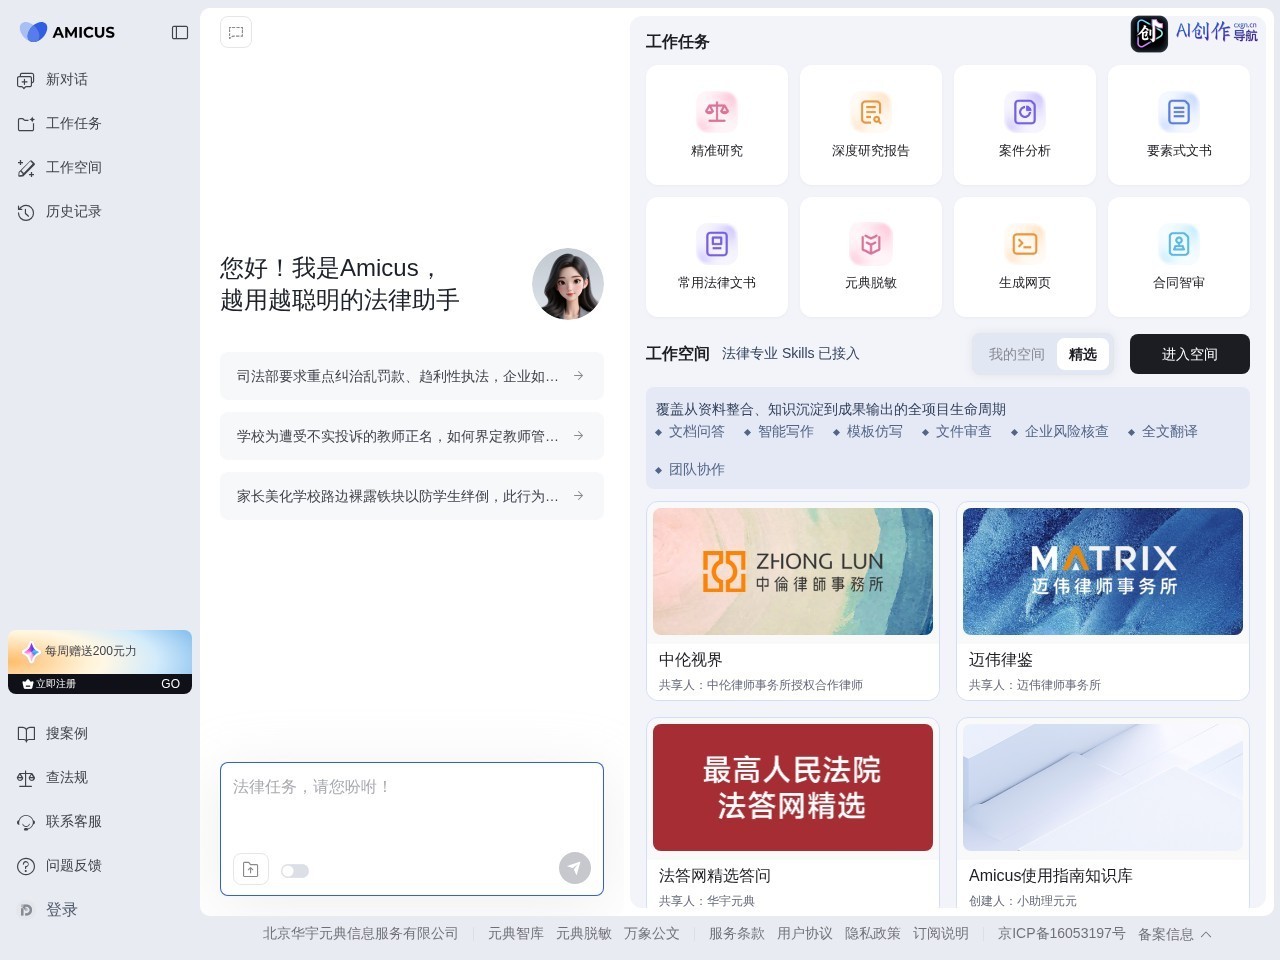The image size is (1280, 960).
Task: Open the 合同智审 task
Action: [1179, 257]
